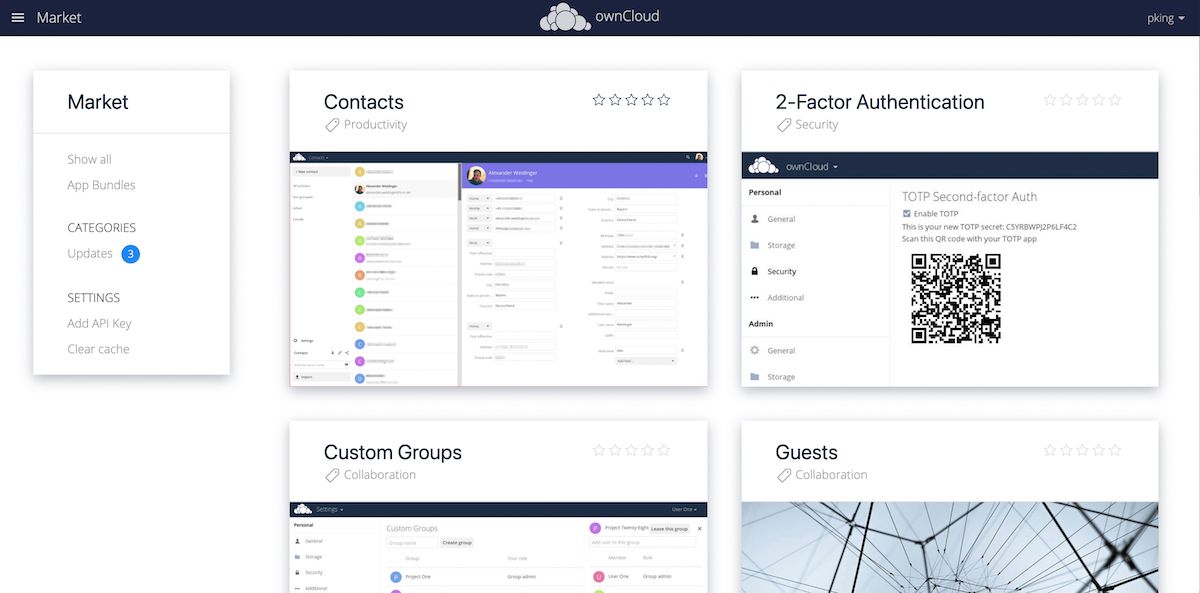Click the Security tag icon under 2-Factor Authentication
Screen dimensions: 1200x593
[785, 124]
